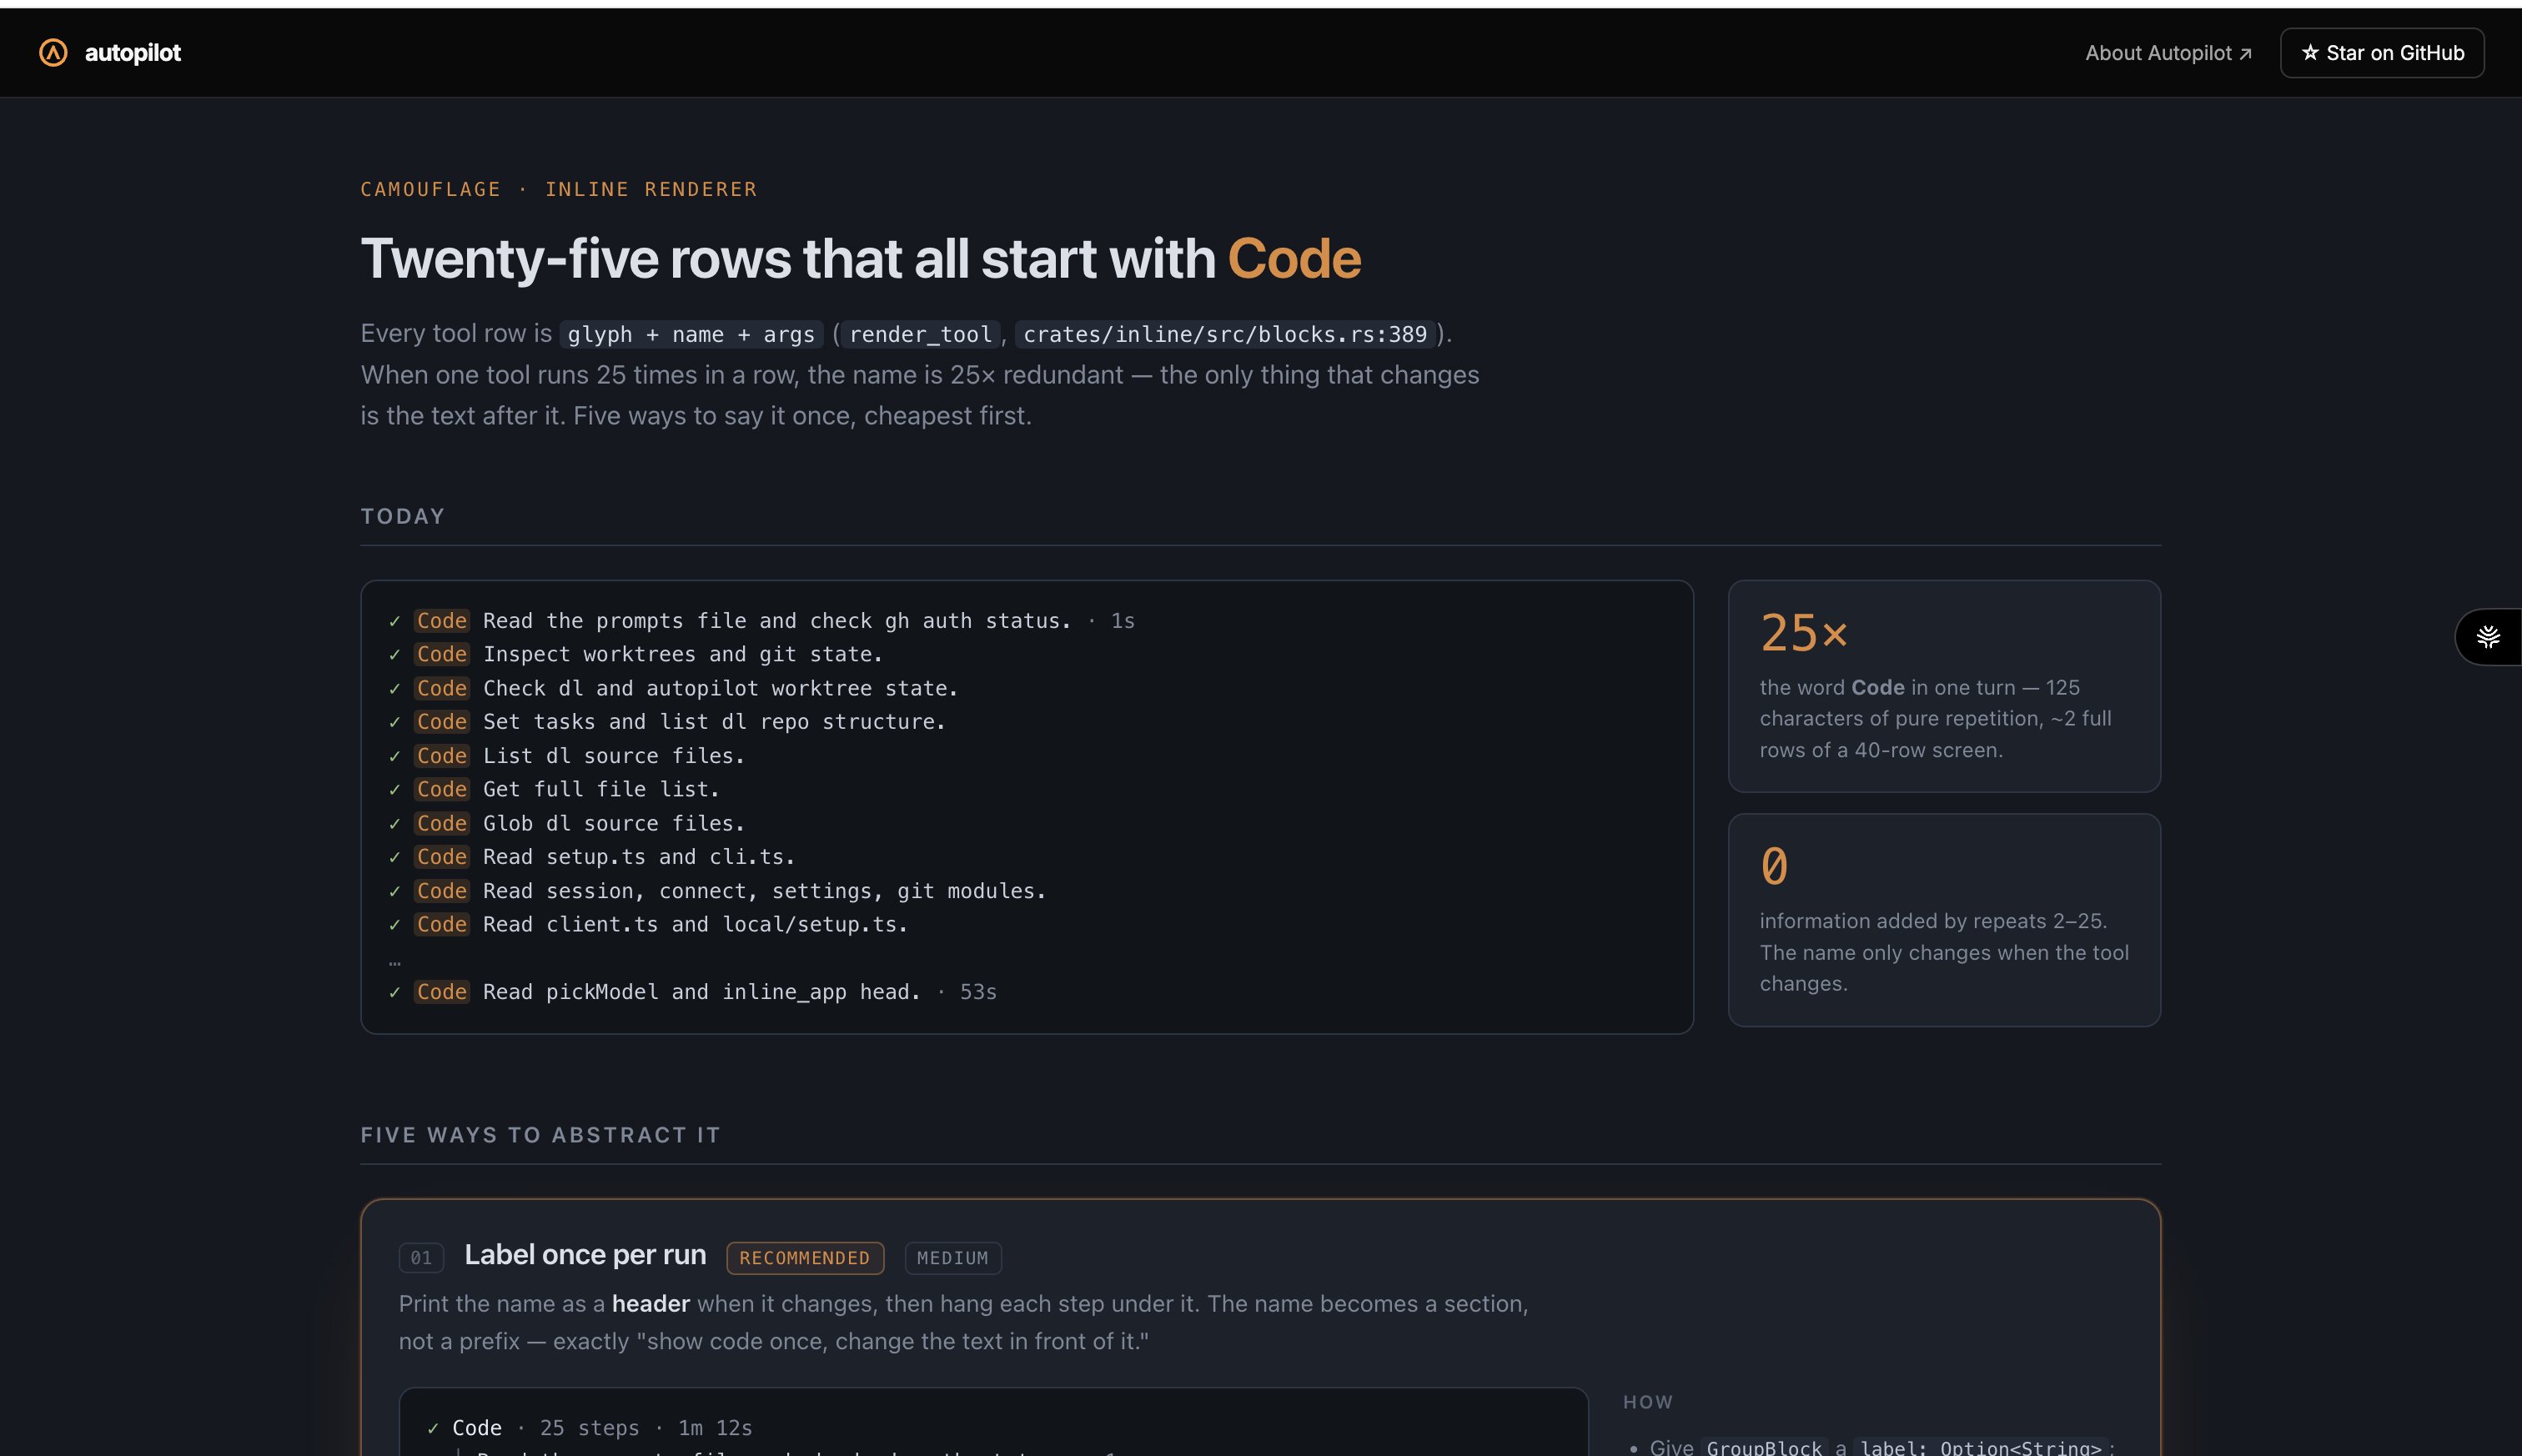This screenshot has width=2522, height=1456.
Task: Click the HOW label
Action: tap(1648, 1402)
